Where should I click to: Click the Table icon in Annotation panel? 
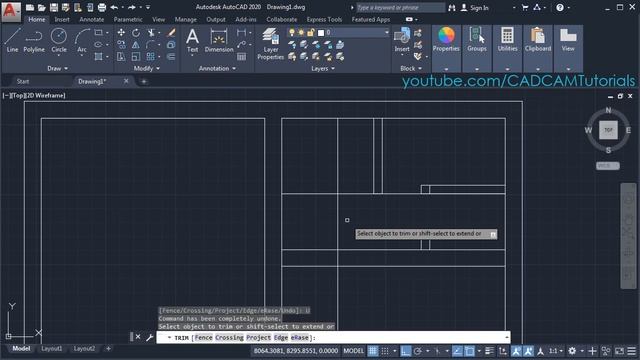click(x=242, y=56)
